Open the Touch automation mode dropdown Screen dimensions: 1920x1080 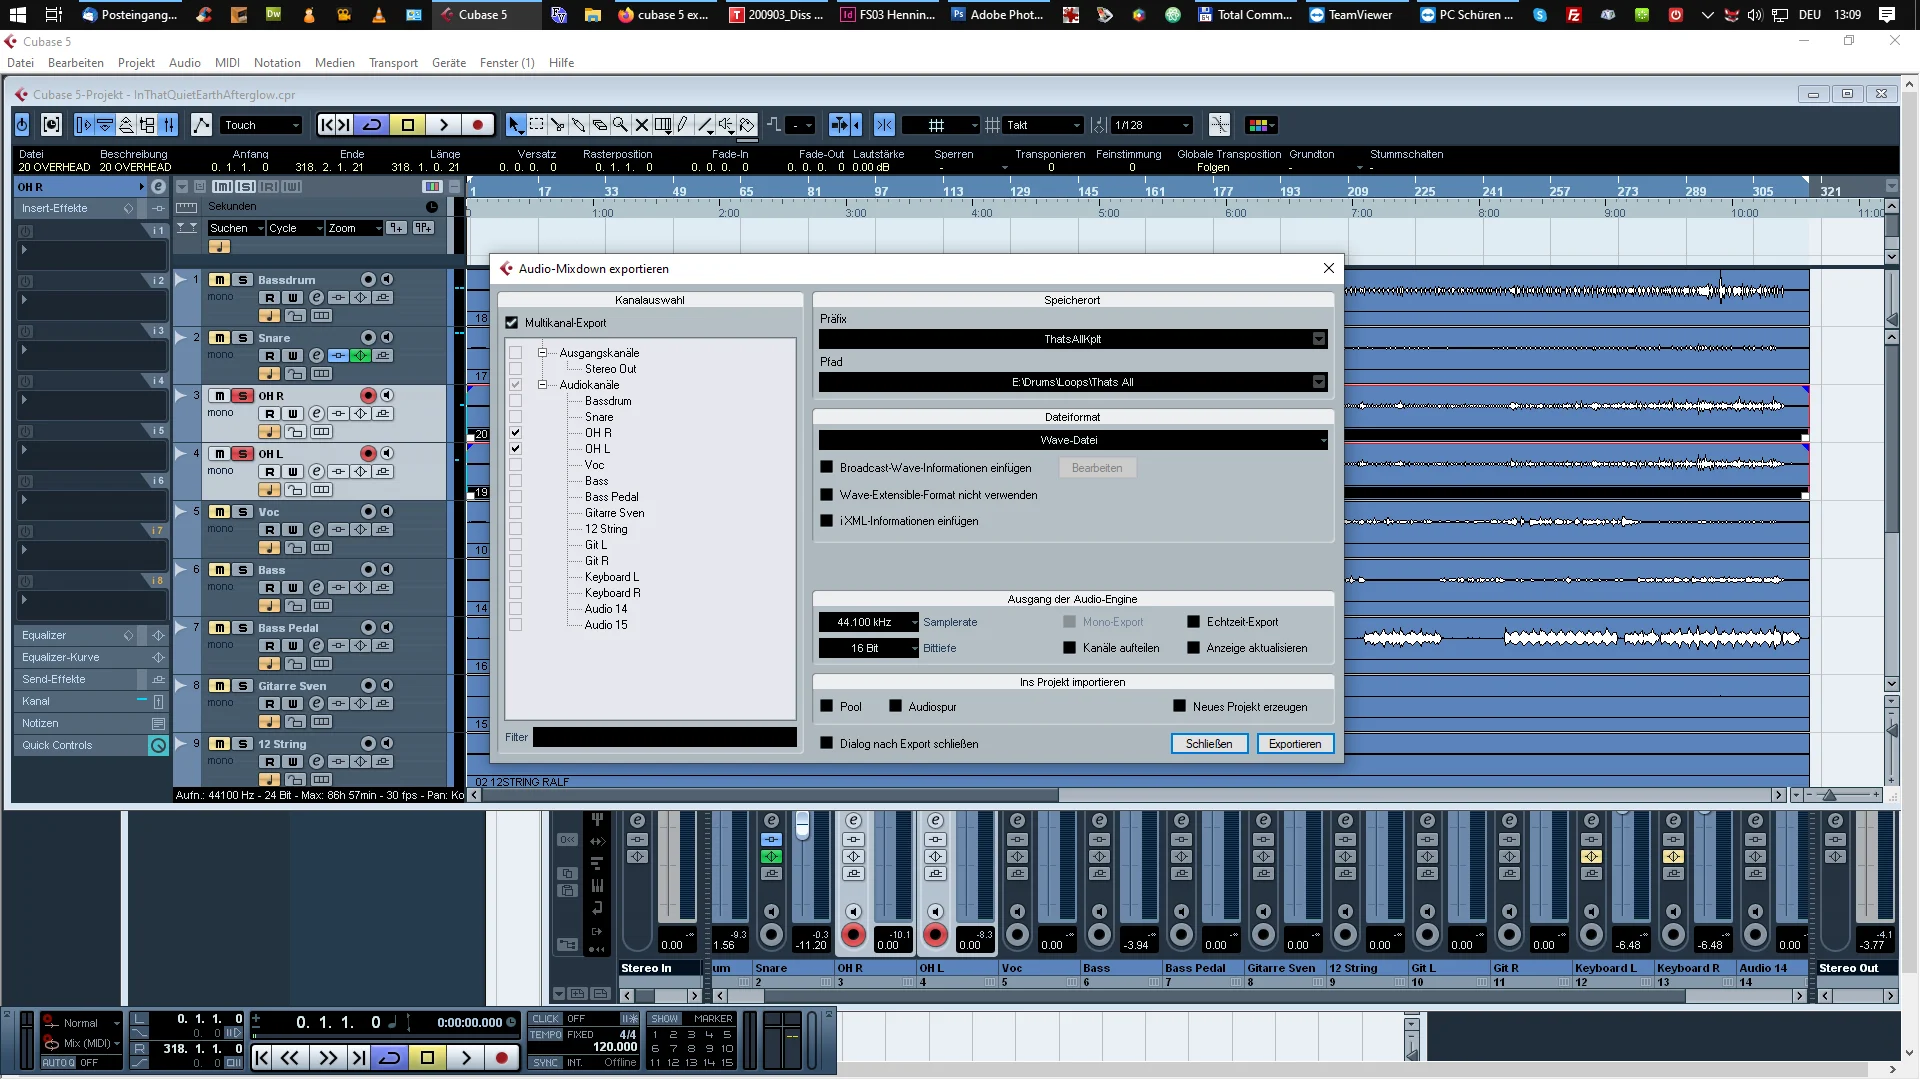(x=261, y=125)
